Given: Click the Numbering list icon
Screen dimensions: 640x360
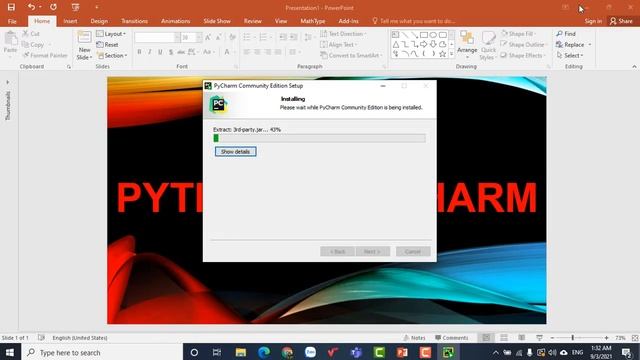Looking at the screenshot, I should click(x=263, y=38).
